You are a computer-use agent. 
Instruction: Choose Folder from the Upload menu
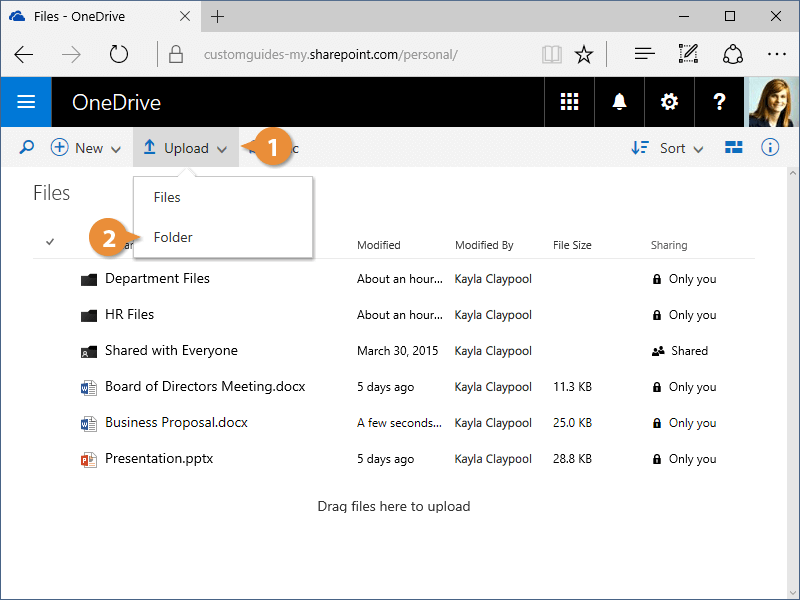point(173,237)
